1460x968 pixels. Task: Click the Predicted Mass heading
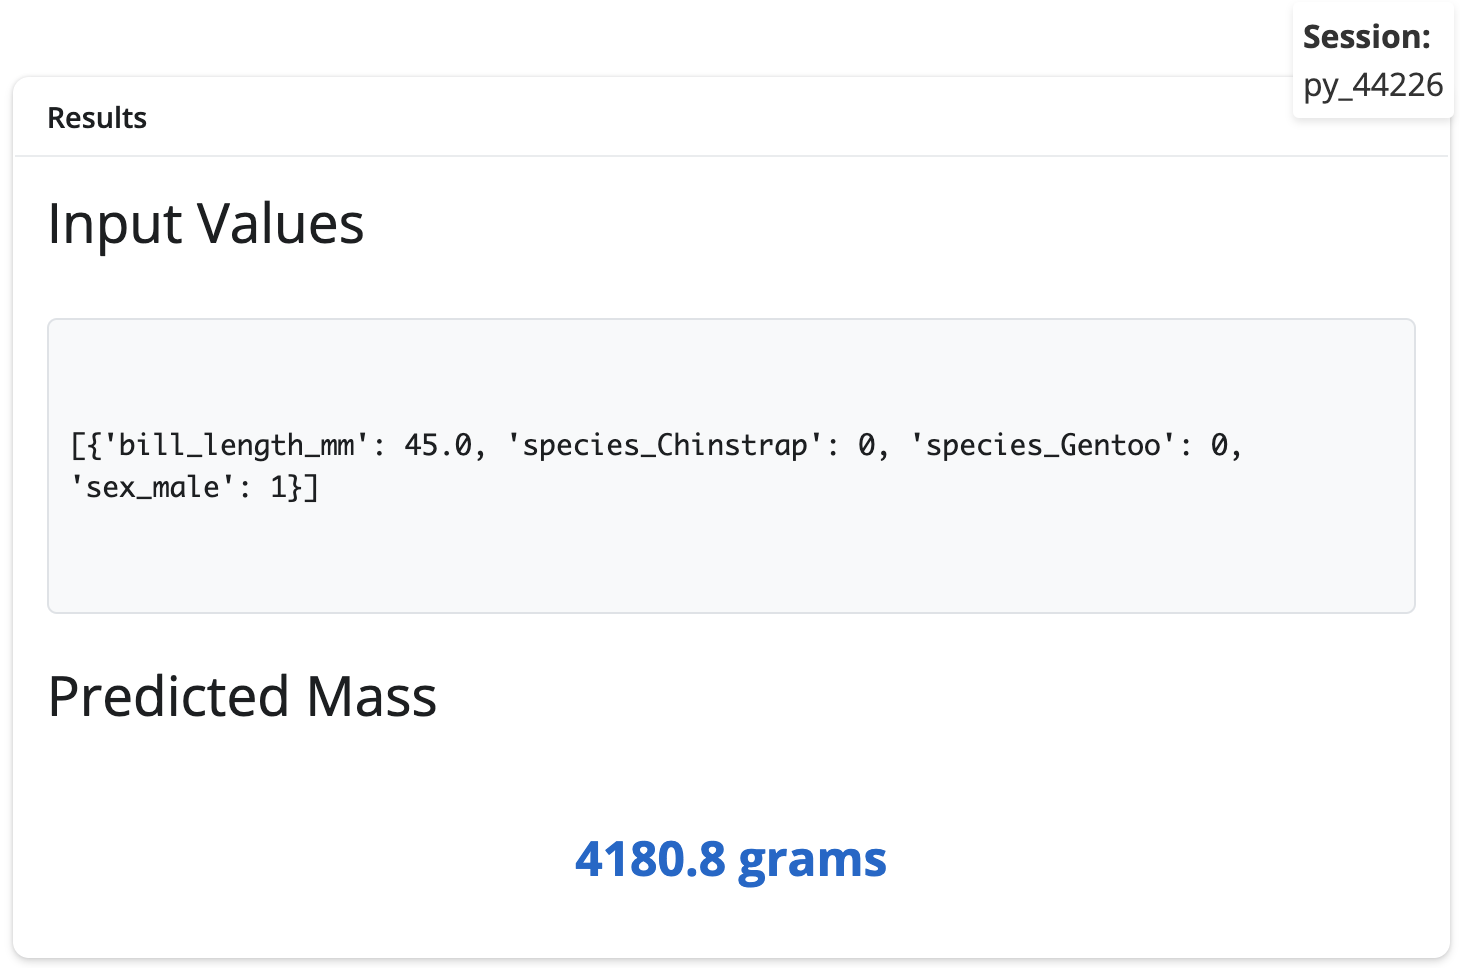coord(242,696)
